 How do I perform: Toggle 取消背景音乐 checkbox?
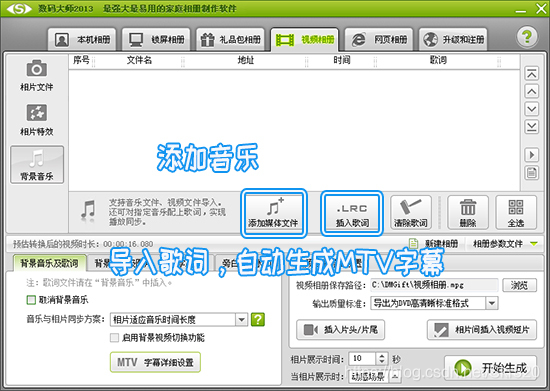(31, 300)
